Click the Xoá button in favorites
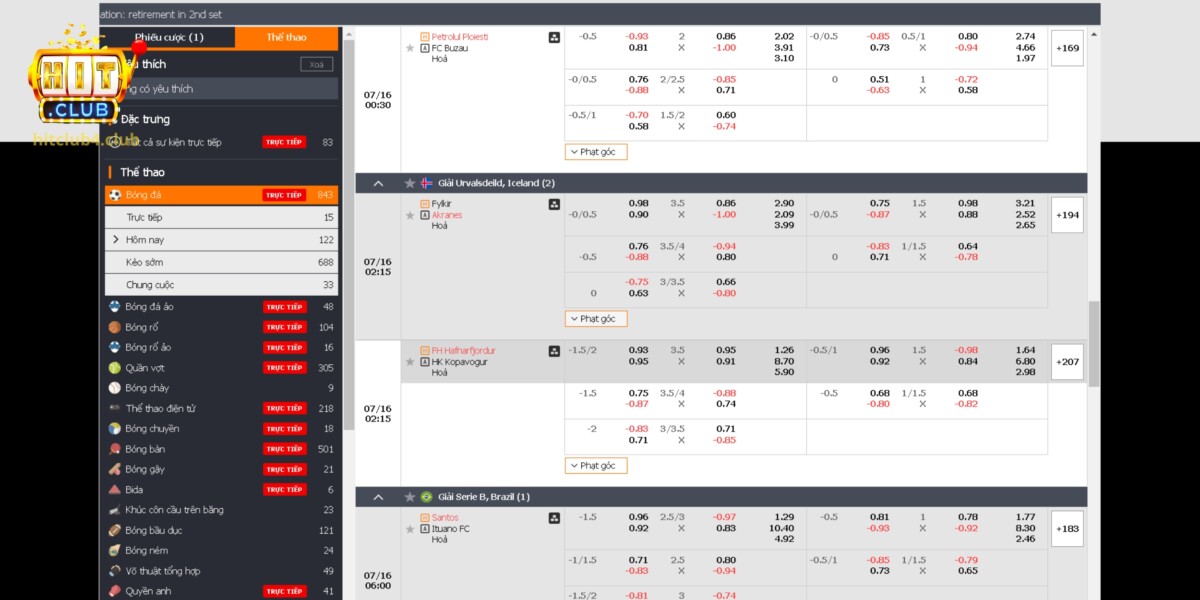 (x=316, y=64)
